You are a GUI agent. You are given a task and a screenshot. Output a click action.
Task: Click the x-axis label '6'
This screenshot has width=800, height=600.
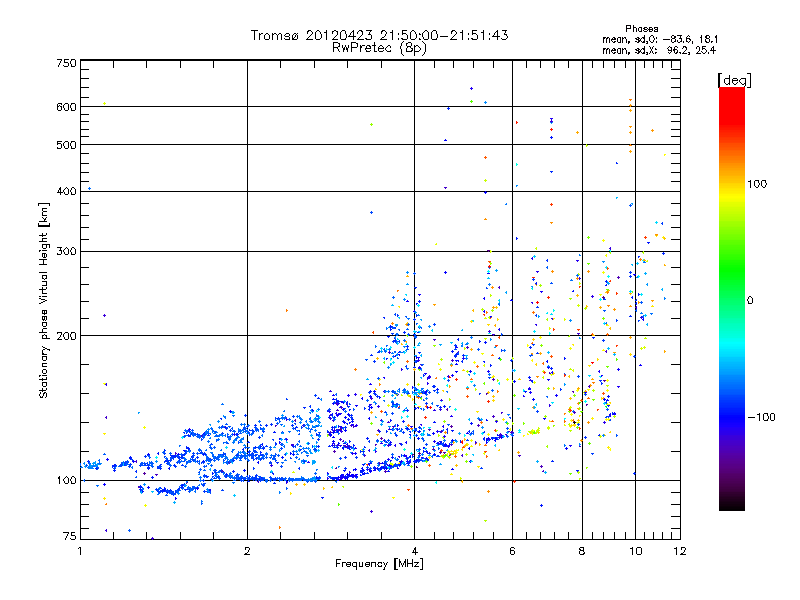[x=512, y=551]
